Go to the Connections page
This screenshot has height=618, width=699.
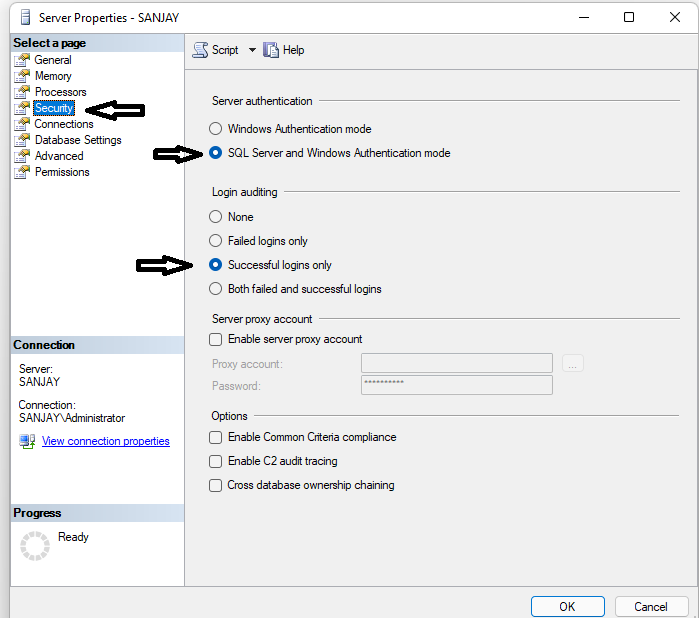(64, 124)
